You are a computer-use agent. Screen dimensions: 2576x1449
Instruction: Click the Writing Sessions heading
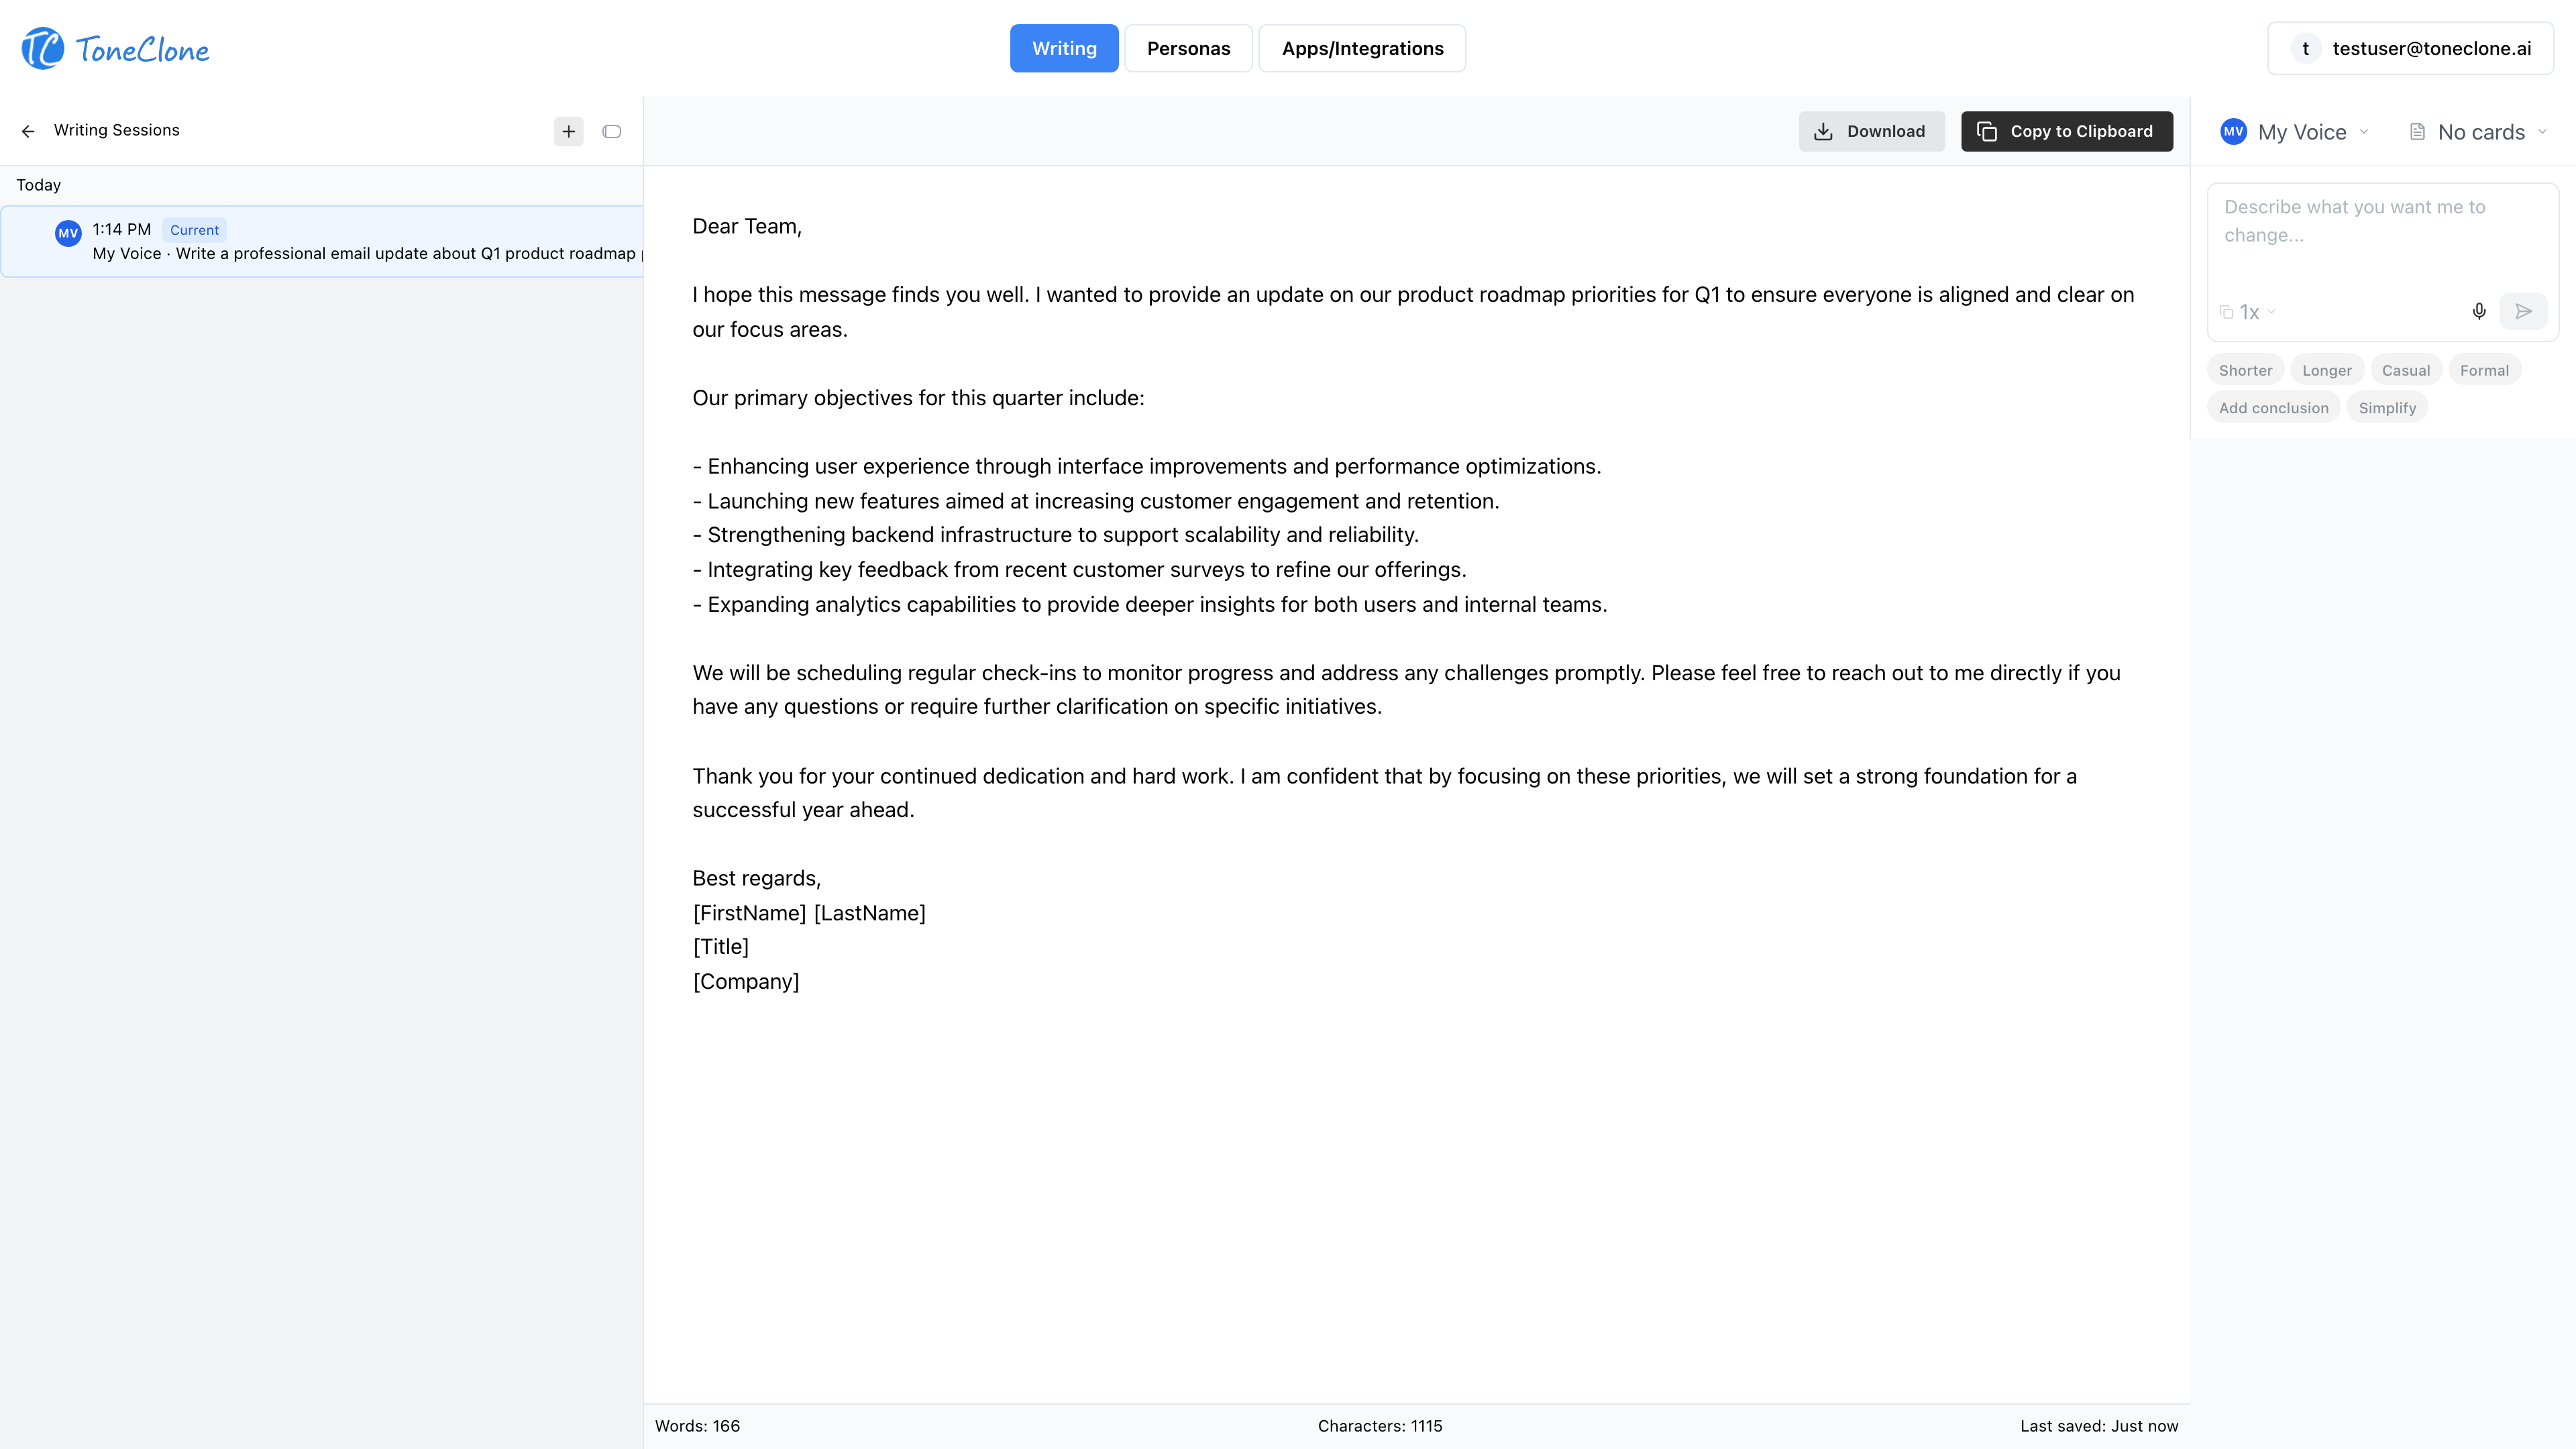click(117, 130)
